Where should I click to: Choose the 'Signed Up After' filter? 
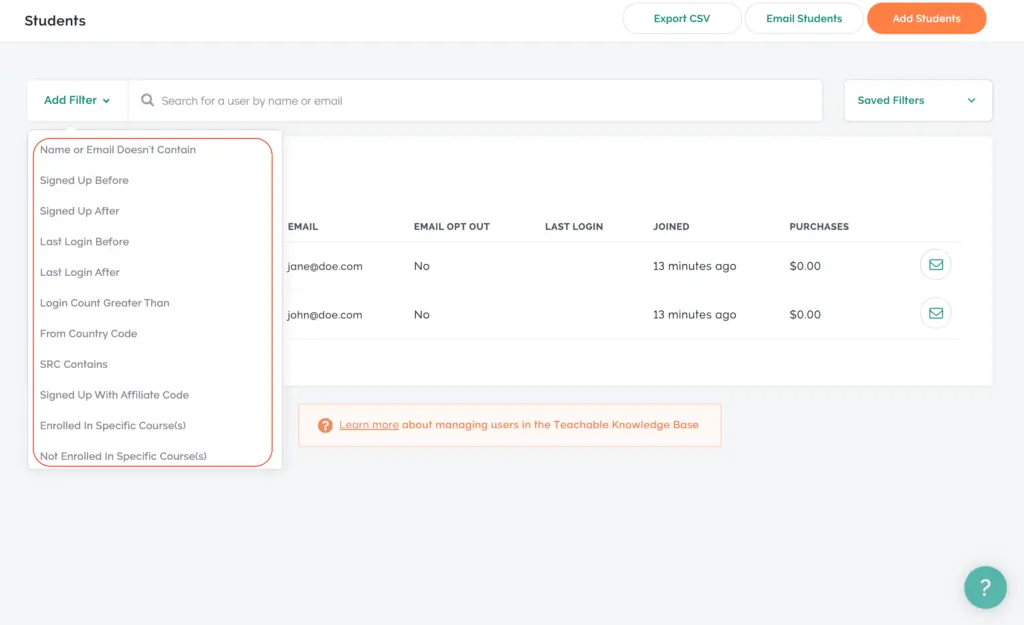[80, 211]
